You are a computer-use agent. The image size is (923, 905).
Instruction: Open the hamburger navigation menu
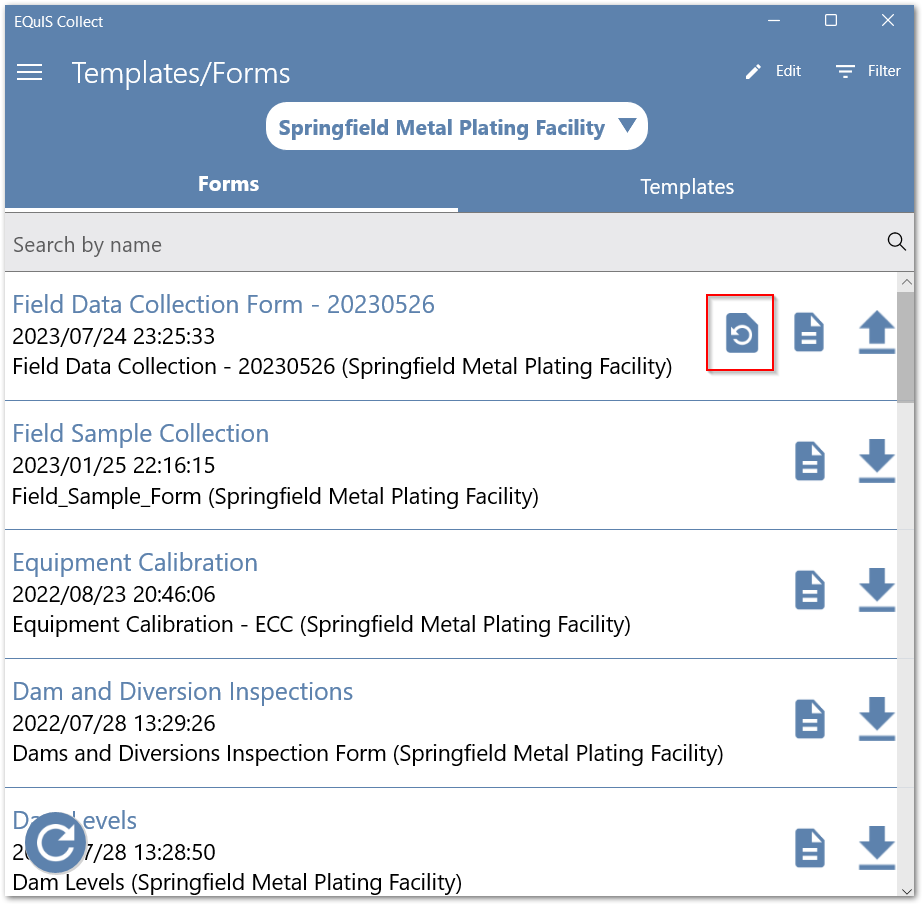pos(29,73)
